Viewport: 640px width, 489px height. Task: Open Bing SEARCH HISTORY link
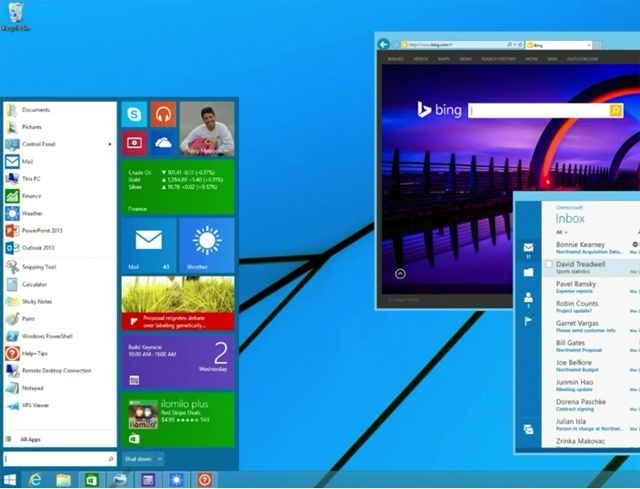(x=498, y=59)
